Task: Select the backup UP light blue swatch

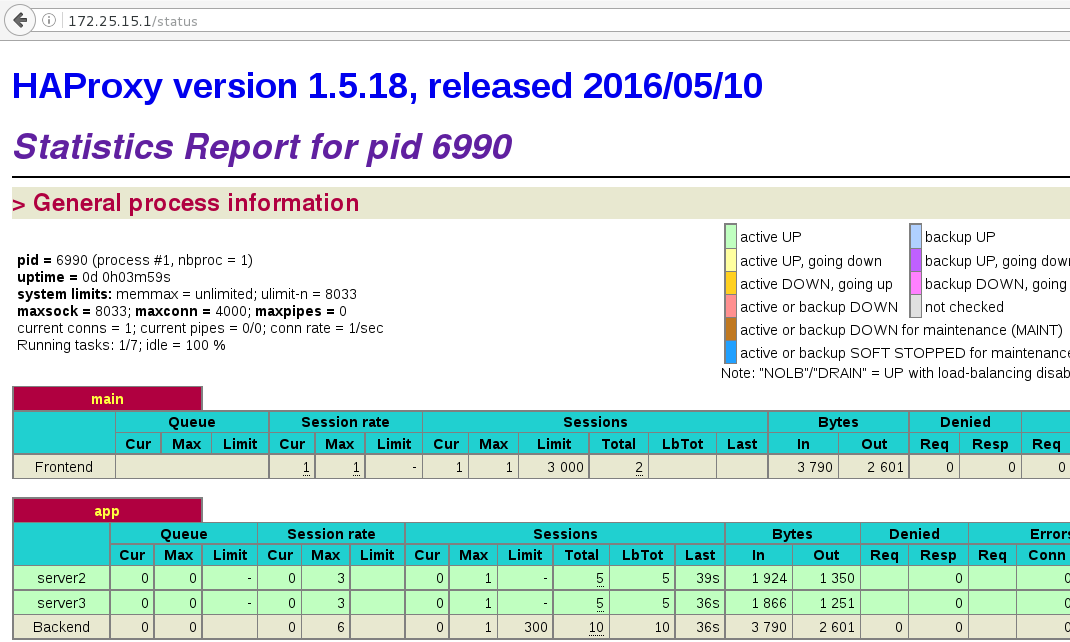Action: (915, 236)
